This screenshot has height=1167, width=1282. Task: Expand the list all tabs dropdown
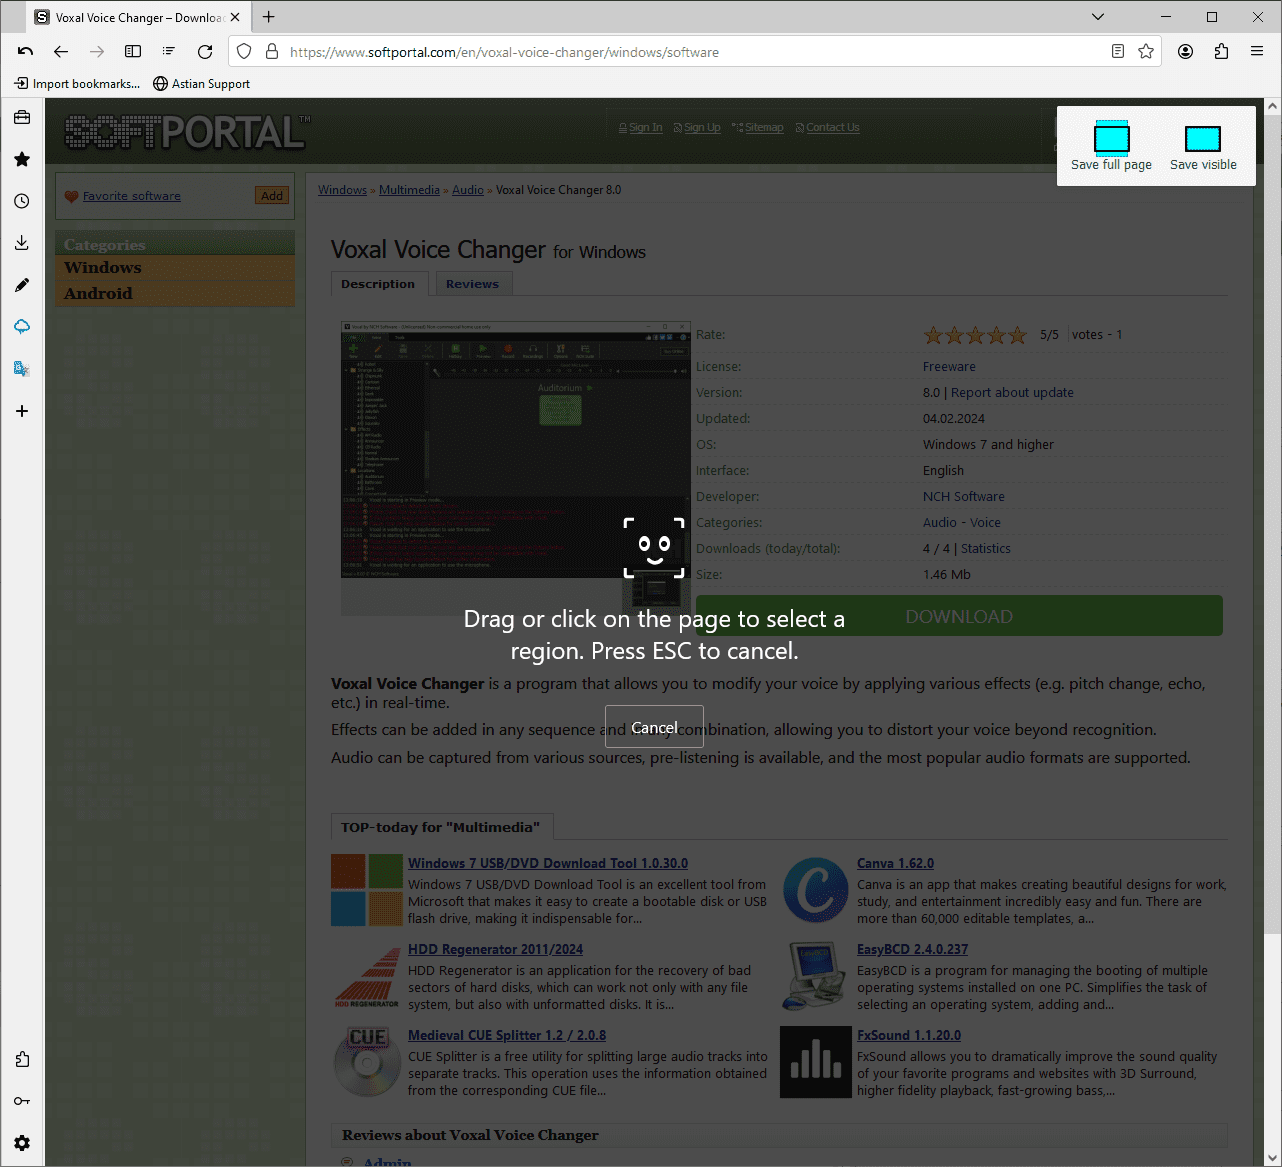(1098, 17)
